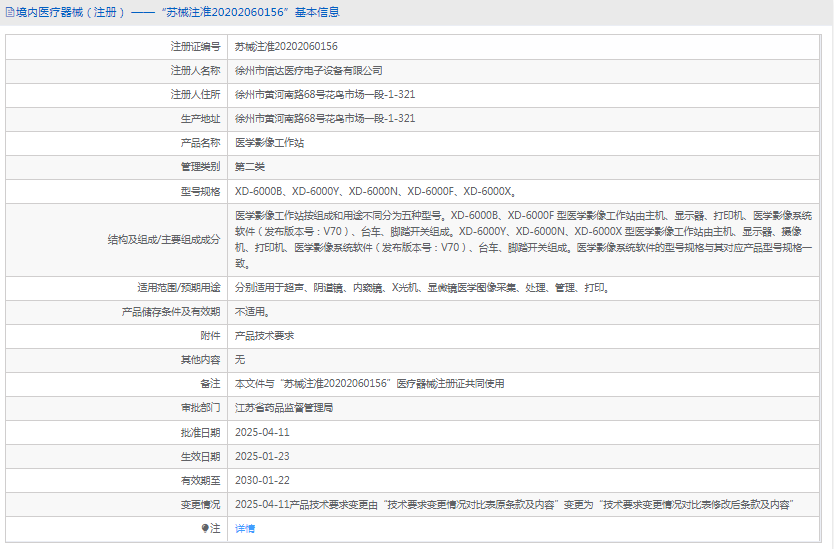Click the bullet icon next to 注
Image resolution: width=834 pixels, height=549 pixels.
205,528
